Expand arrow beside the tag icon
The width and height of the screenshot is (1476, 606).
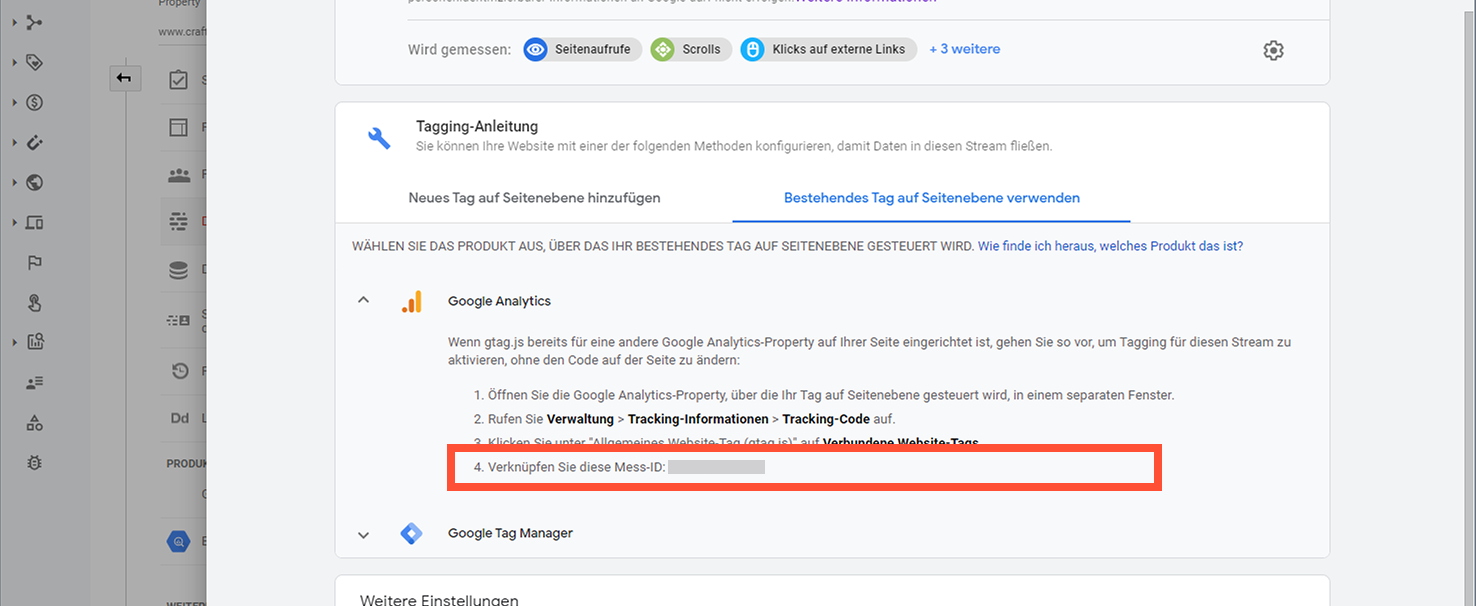[x=14, y=62]
